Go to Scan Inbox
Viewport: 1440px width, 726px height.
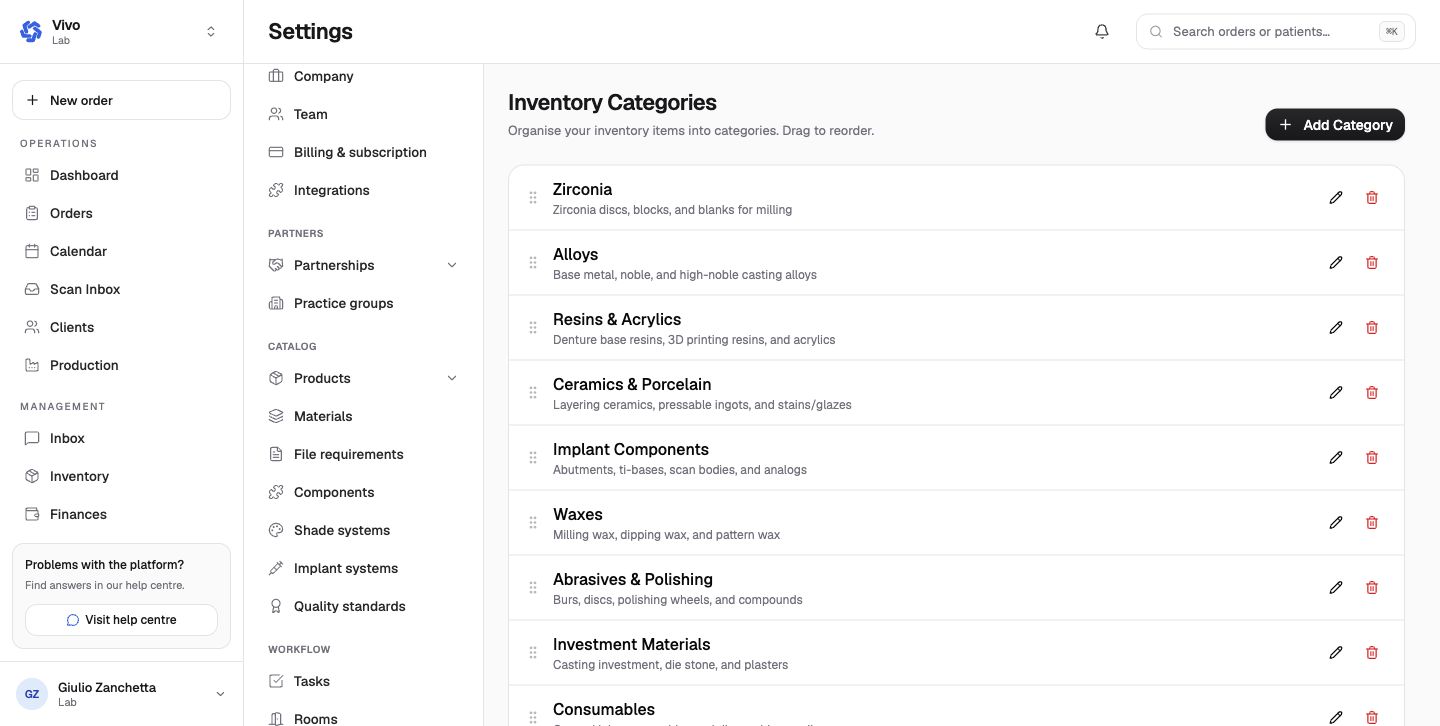(x=121, y=289)
